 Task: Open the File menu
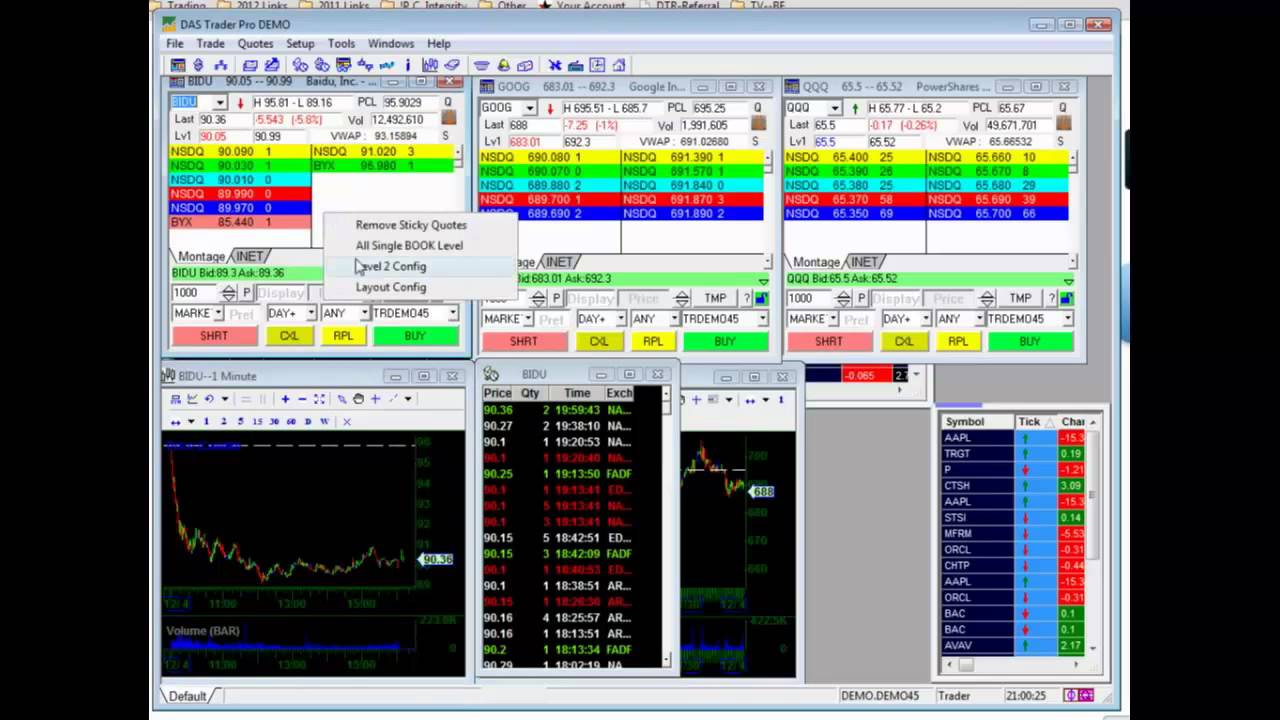[x=175, y=44]
